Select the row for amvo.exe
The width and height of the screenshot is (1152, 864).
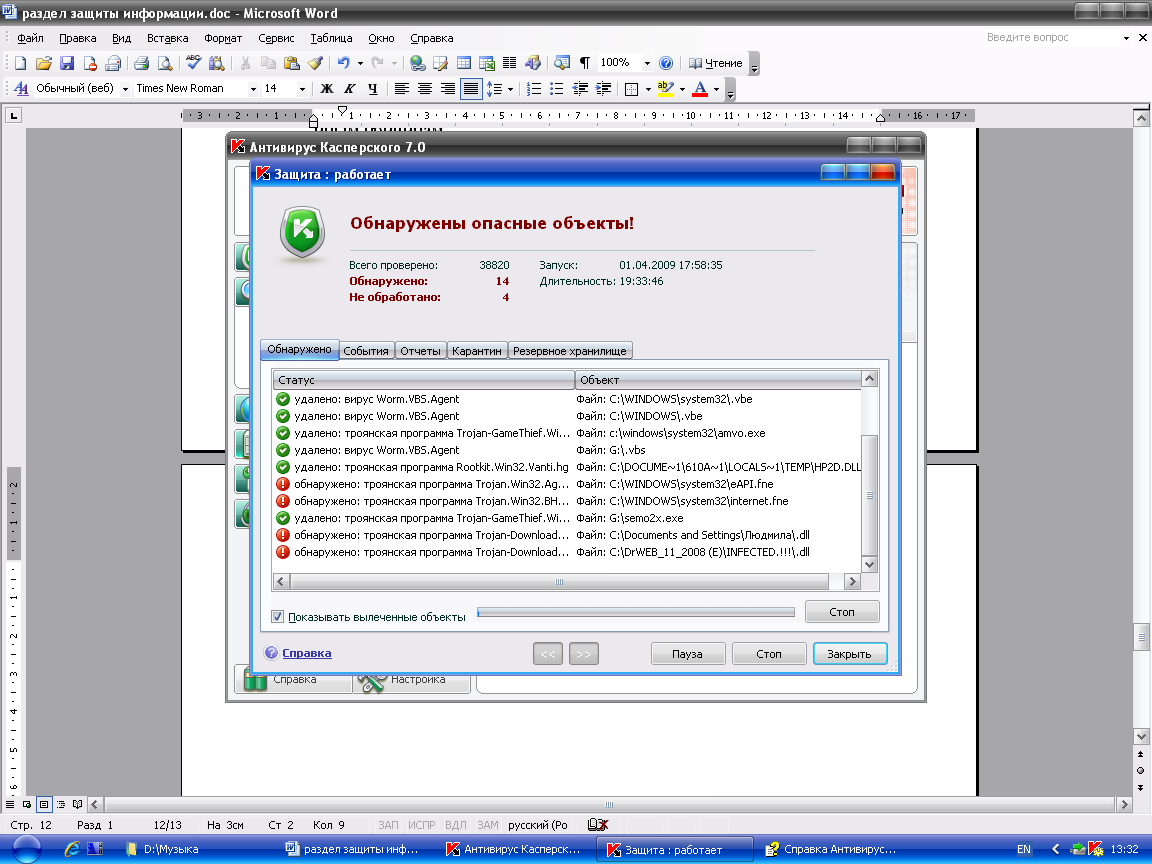pyautogui.click(x=567, y=433)
